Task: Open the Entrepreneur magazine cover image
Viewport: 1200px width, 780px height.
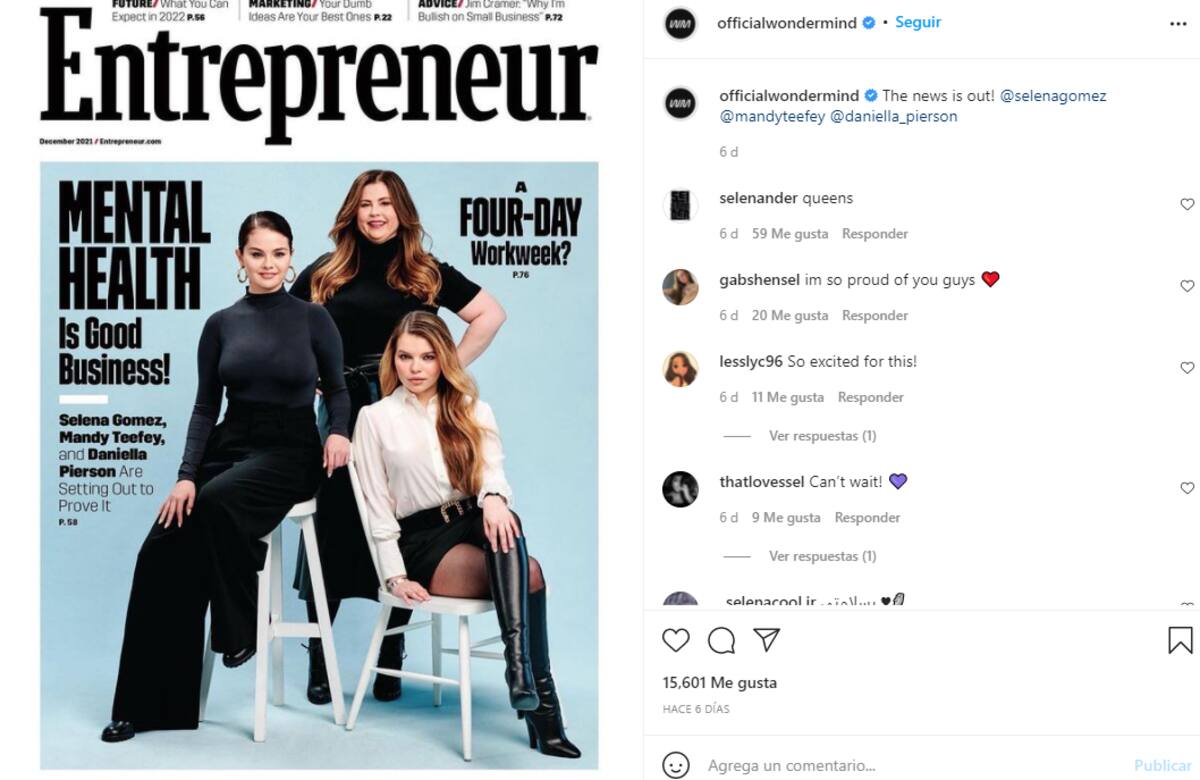Action: point(319,390)
